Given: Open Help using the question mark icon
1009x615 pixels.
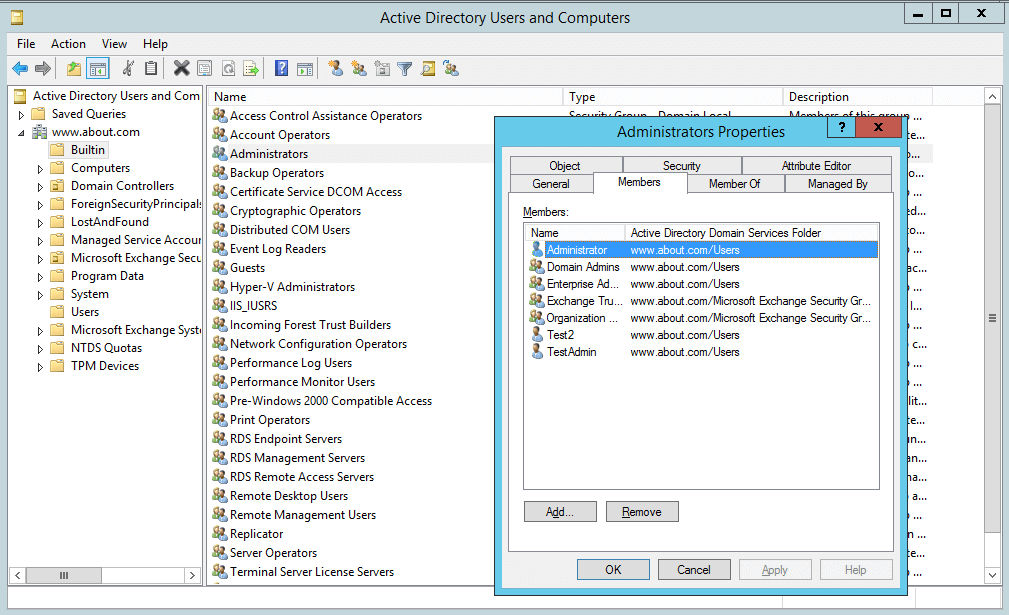Looking at the screenshot, I should [x=282, y=68].
